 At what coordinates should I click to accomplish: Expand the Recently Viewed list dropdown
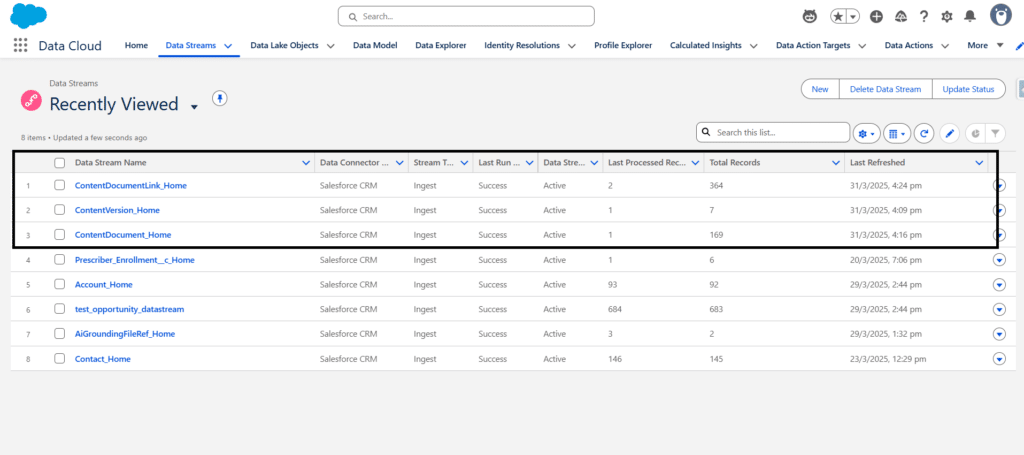click(194, 105)
